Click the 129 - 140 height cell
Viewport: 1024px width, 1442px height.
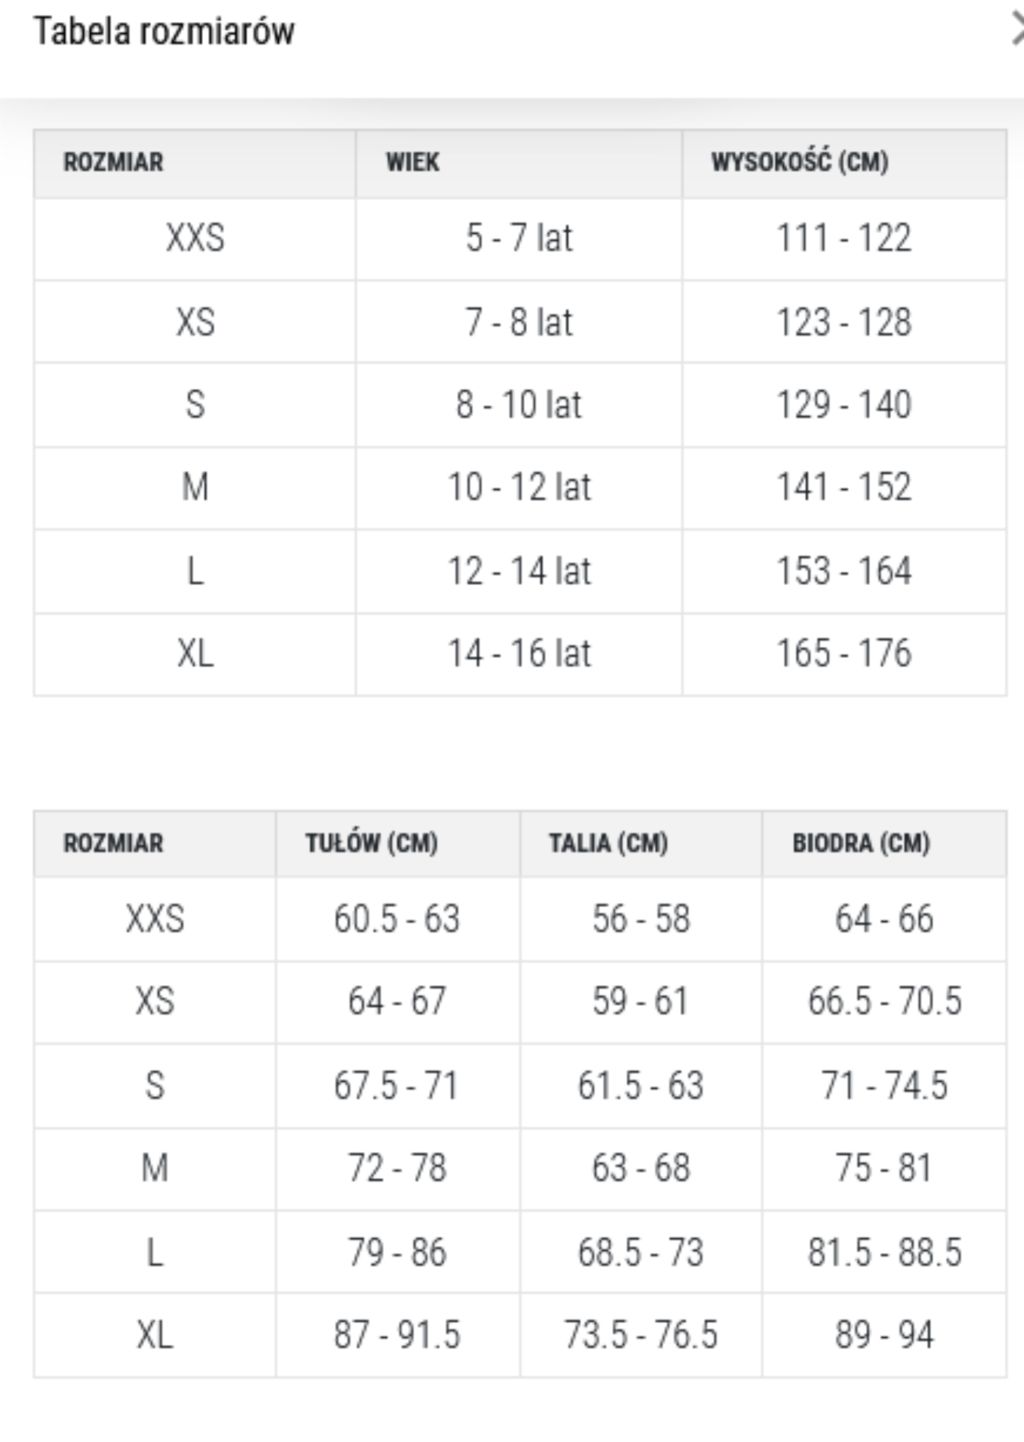844,405
